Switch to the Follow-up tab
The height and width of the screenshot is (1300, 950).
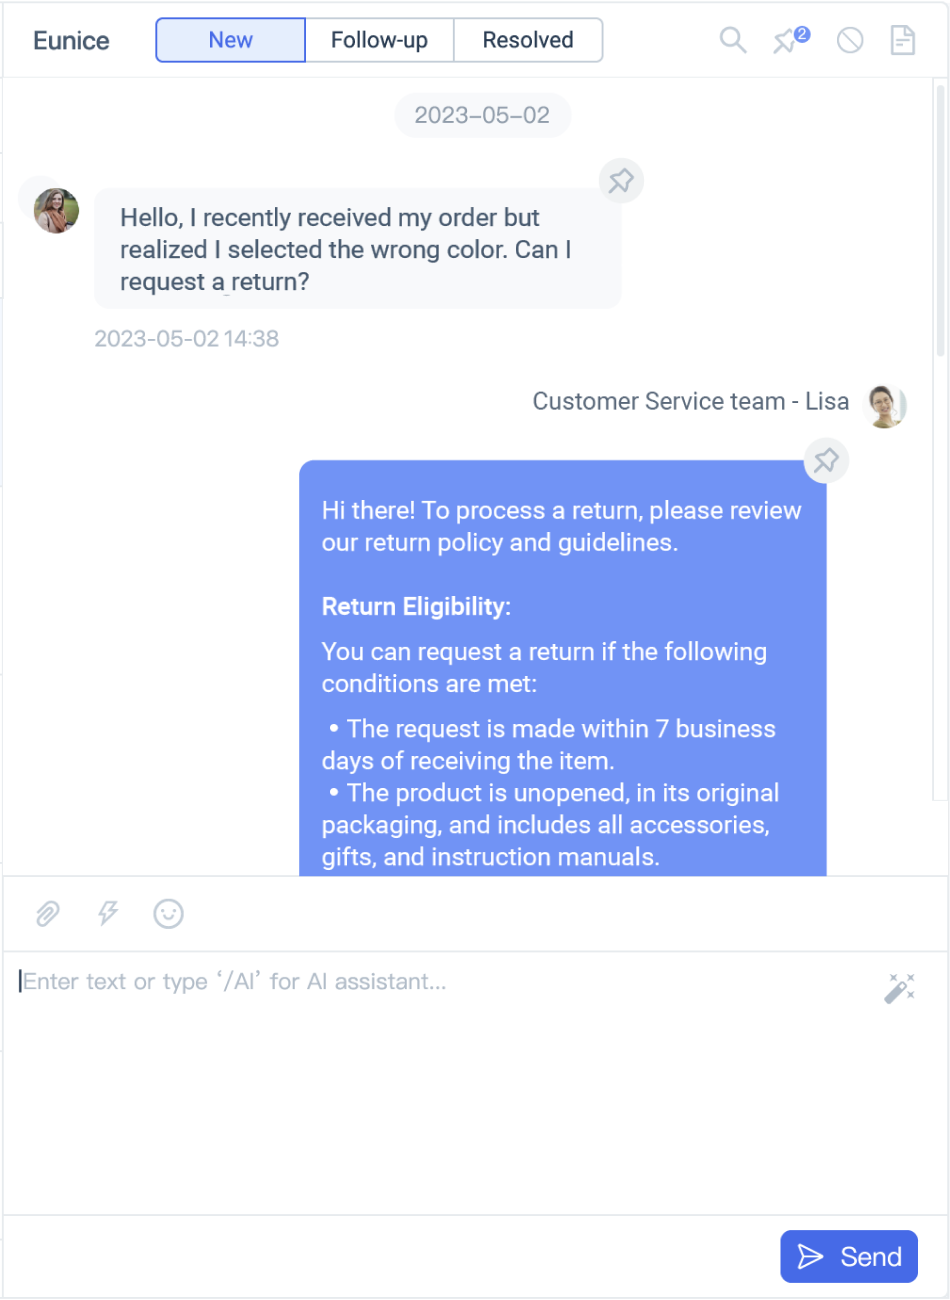pyautogui.click(x=379, y=40)
